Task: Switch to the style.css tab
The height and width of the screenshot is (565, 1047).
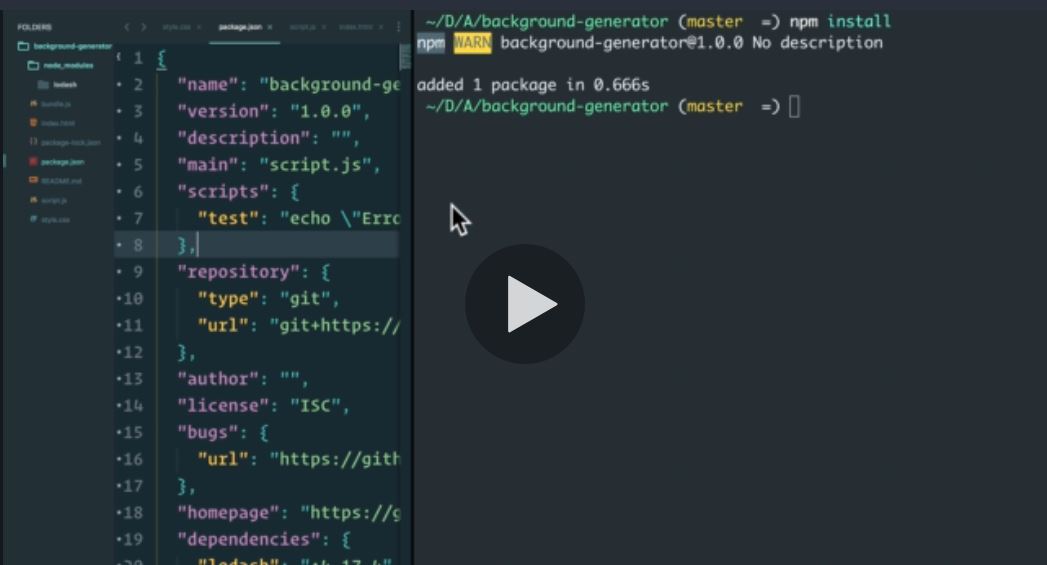Action: 176,27
